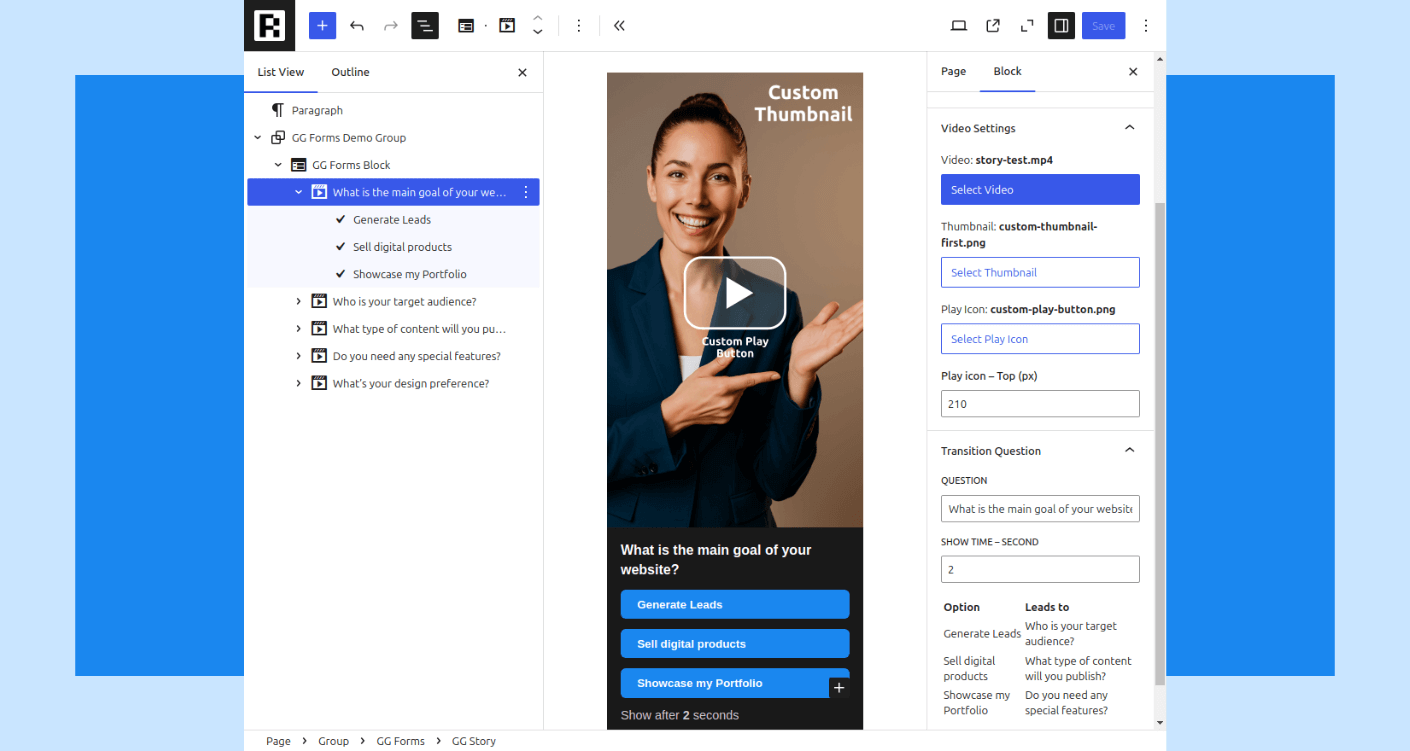
Task: Redo the change with redo arrow
Action: (x=391, y=26)
